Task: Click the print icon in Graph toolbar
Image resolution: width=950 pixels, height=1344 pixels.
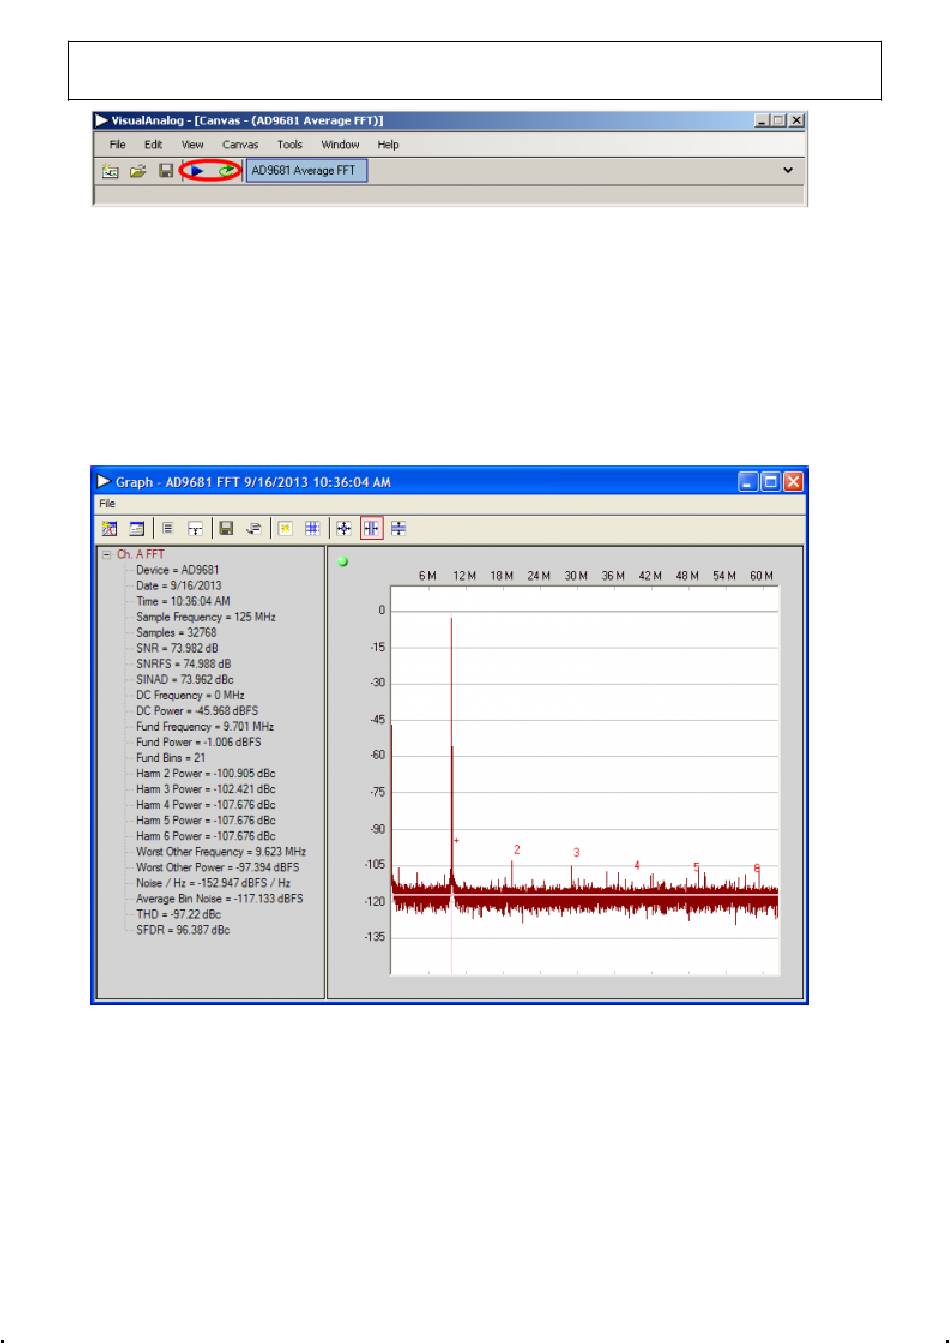Action: point(254,528)
